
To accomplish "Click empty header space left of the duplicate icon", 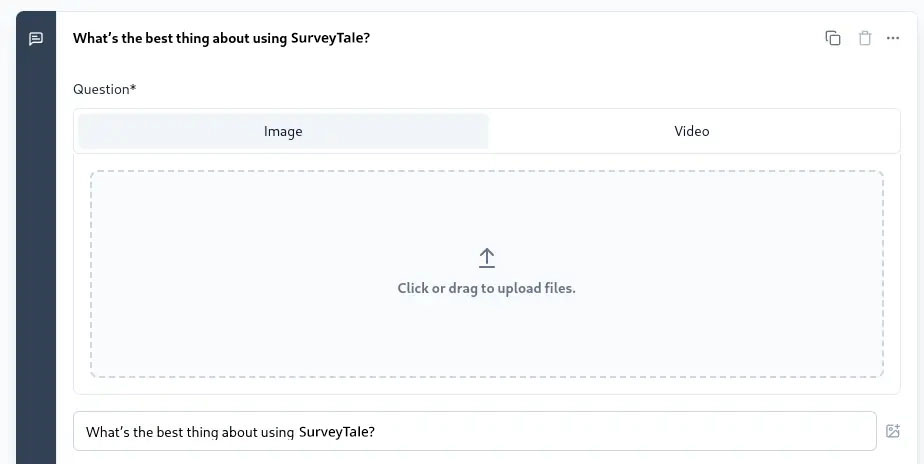I will [x=600, y=38].
